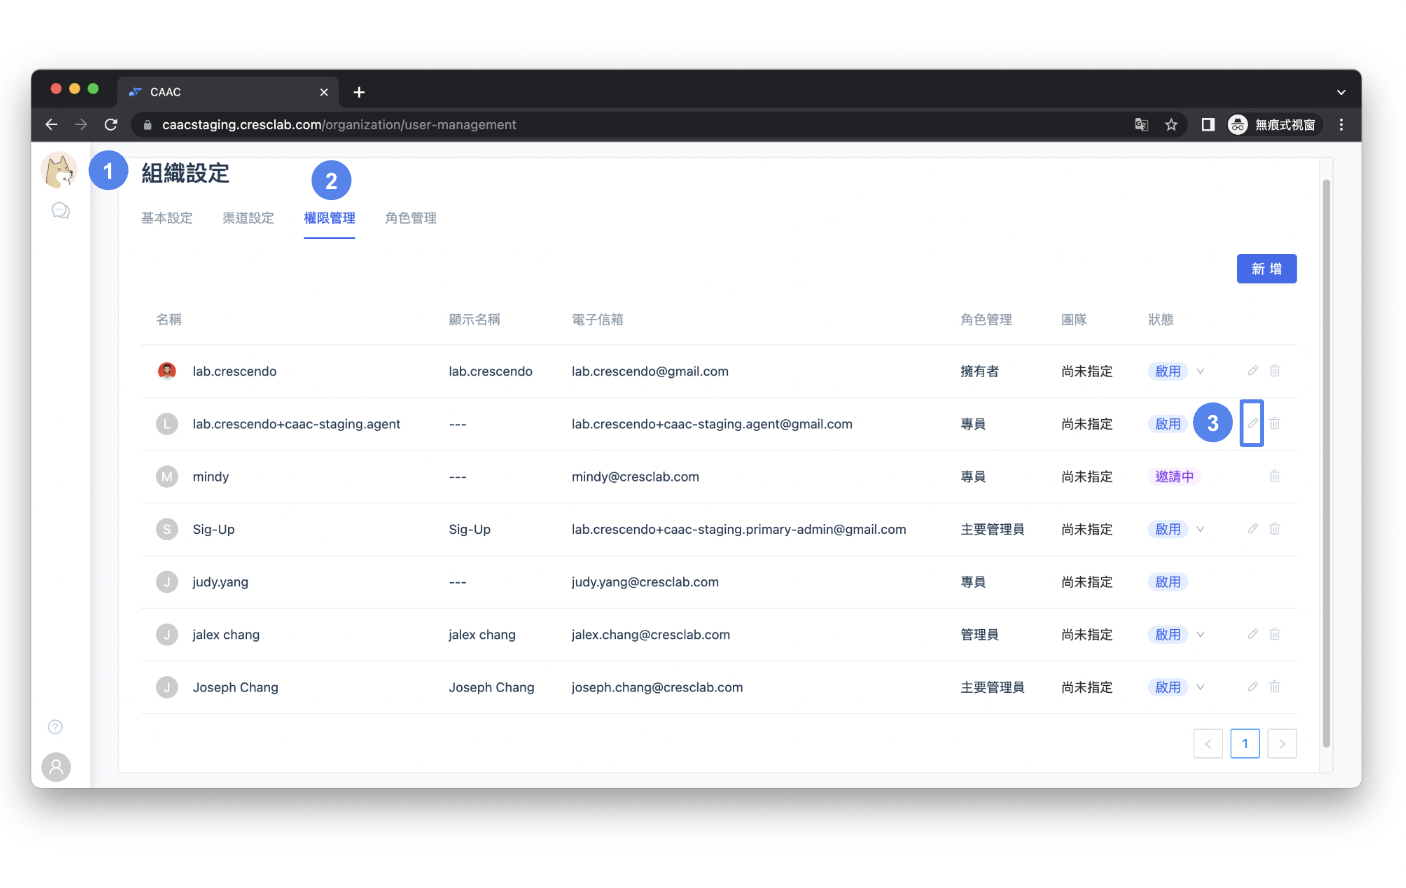The height and width of the screenshot is (888, 1406).
Task: Go to pagination page 1
Action: click(x=1244, y=744)
